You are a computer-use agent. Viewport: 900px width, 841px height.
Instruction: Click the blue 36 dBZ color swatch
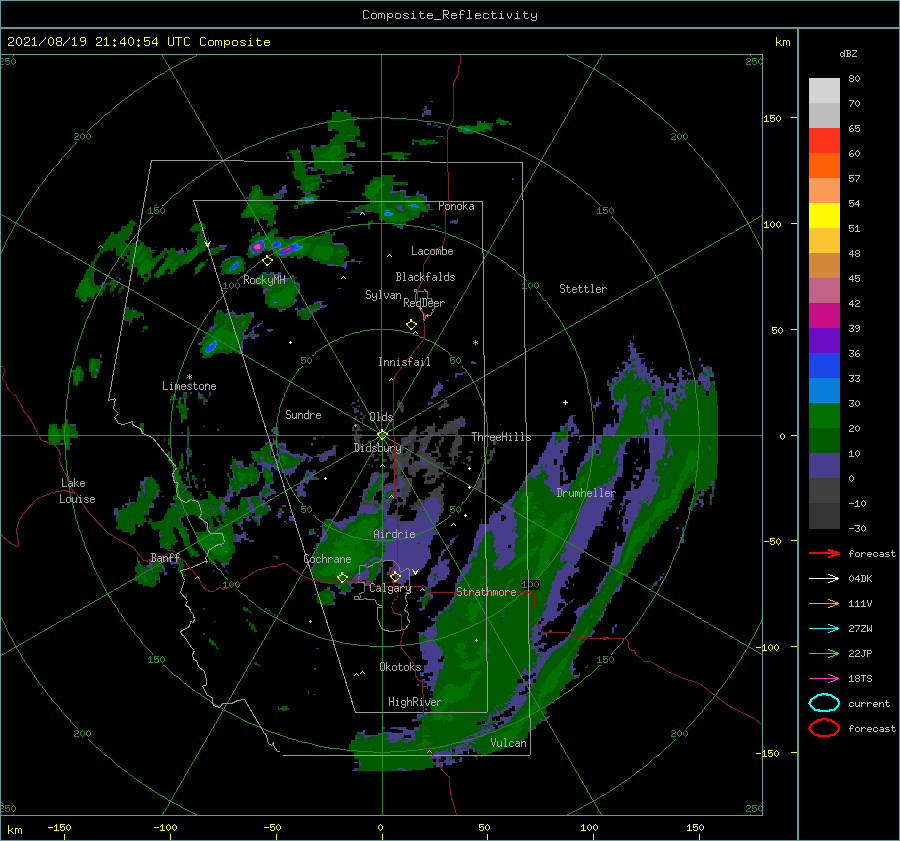(x=824, y=365)
